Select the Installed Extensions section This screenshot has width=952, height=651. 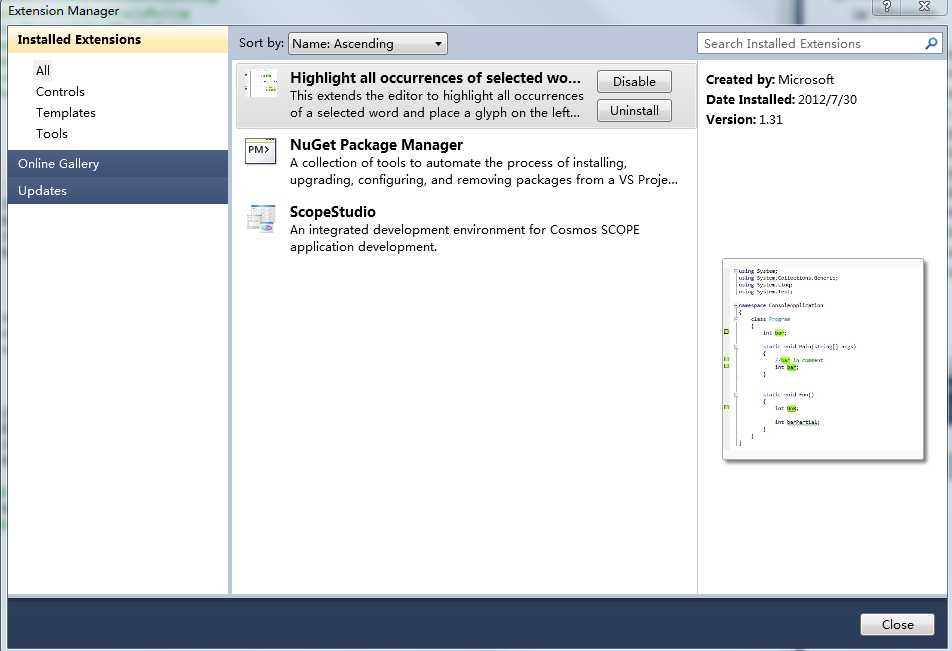click(118, 39)
